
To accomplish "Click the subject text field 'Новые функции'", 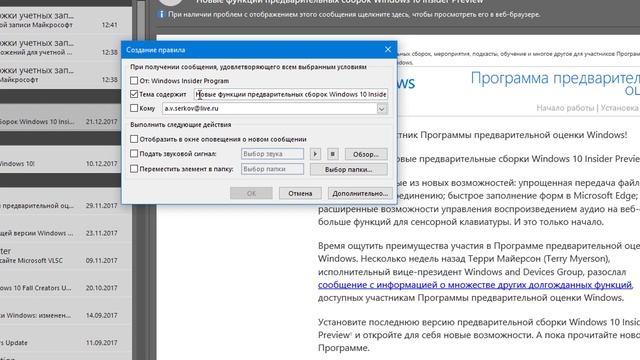I will coord(291,94).
